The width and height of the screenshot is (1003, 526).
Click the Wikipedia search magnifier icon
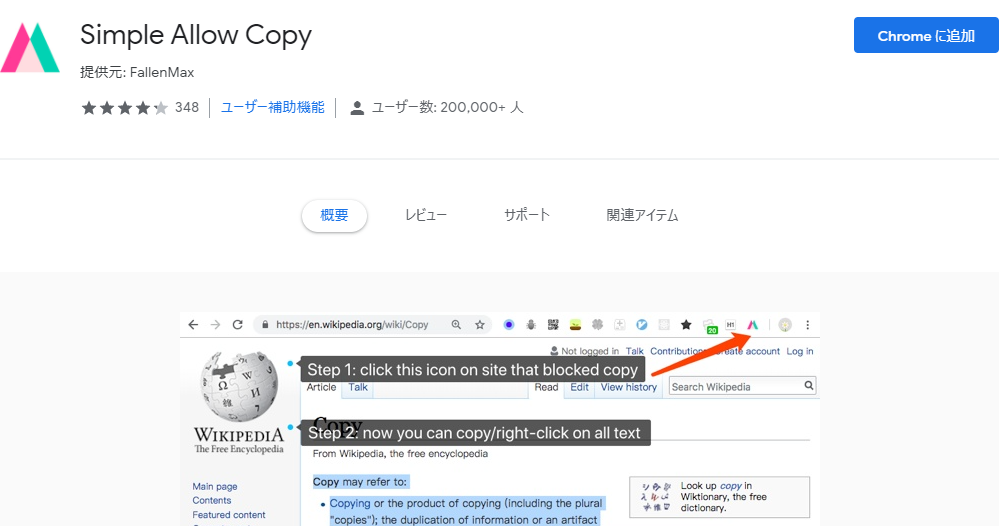[x=809, y=385]
